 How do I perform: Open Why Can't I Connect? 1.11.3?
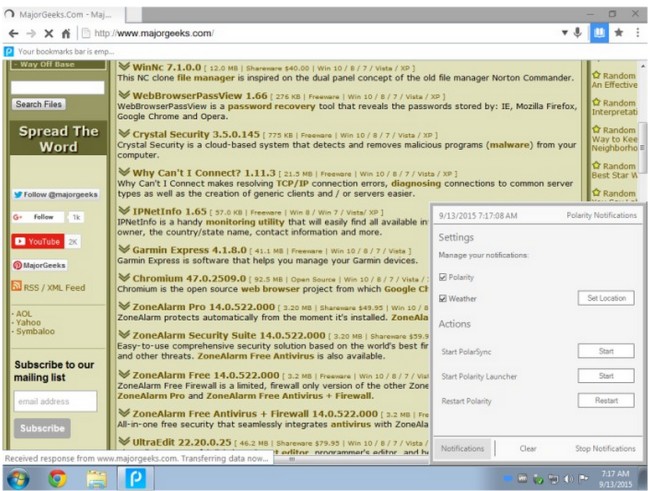204,173
